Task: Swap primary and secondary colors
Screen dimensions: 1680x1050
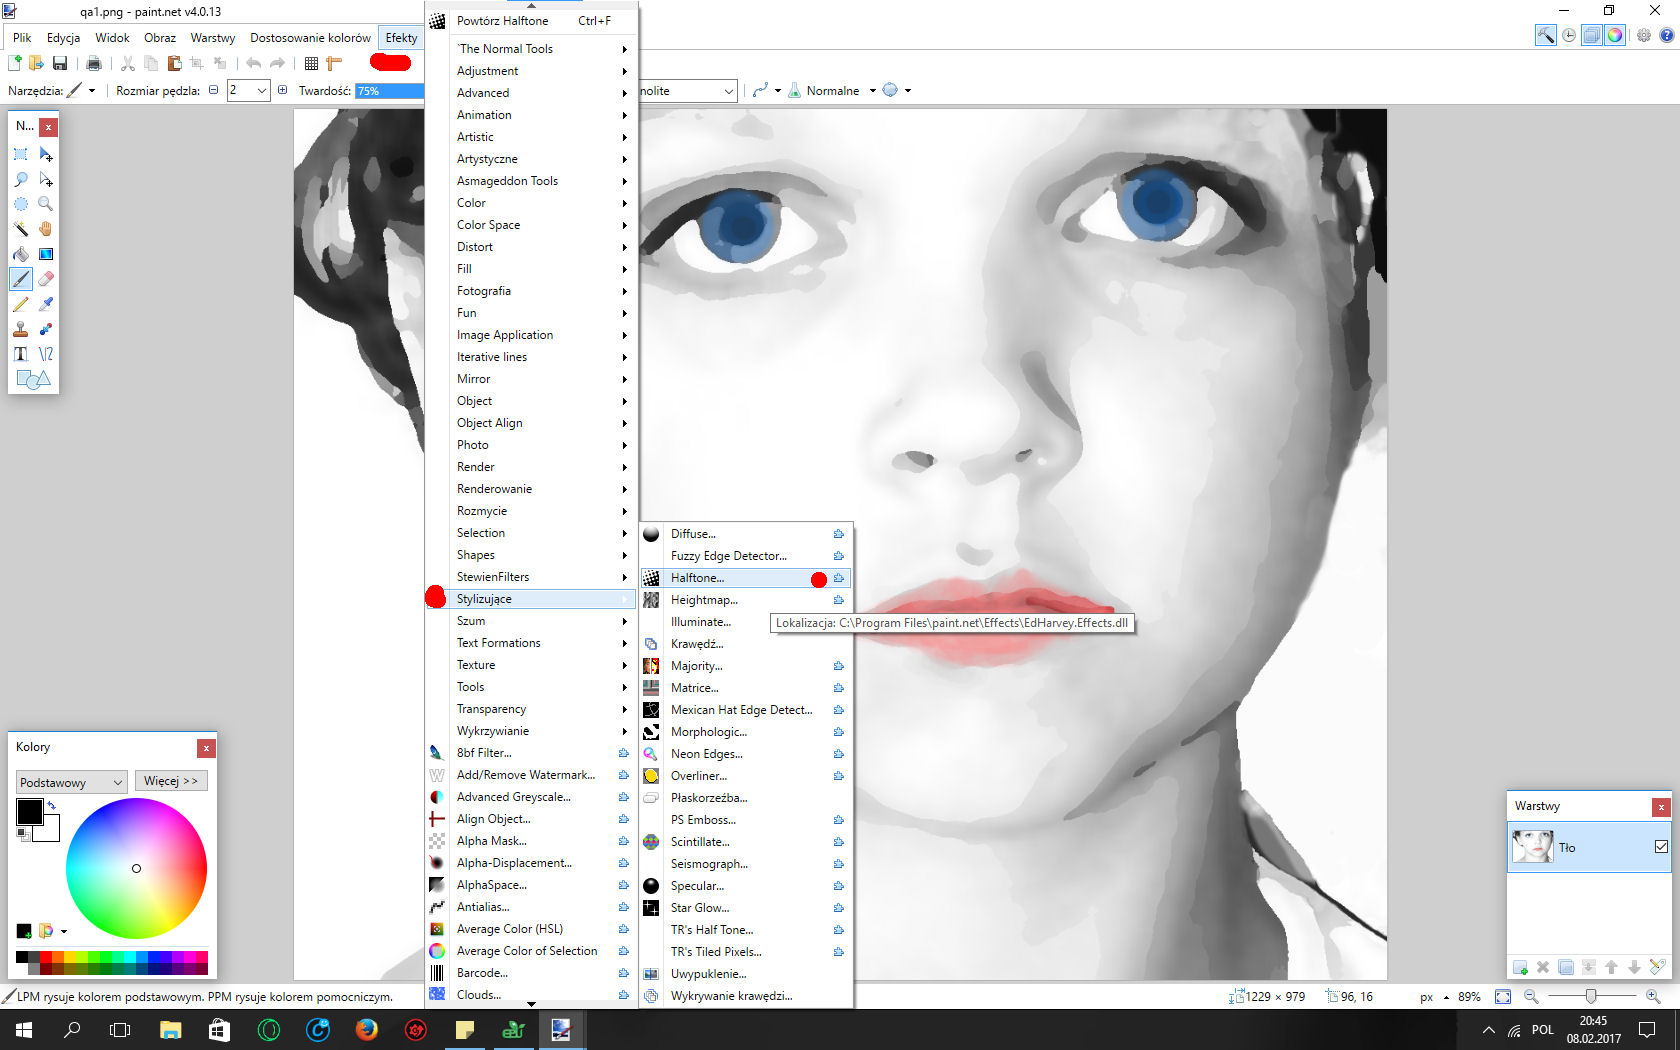Action: click(x=51, y=805)
